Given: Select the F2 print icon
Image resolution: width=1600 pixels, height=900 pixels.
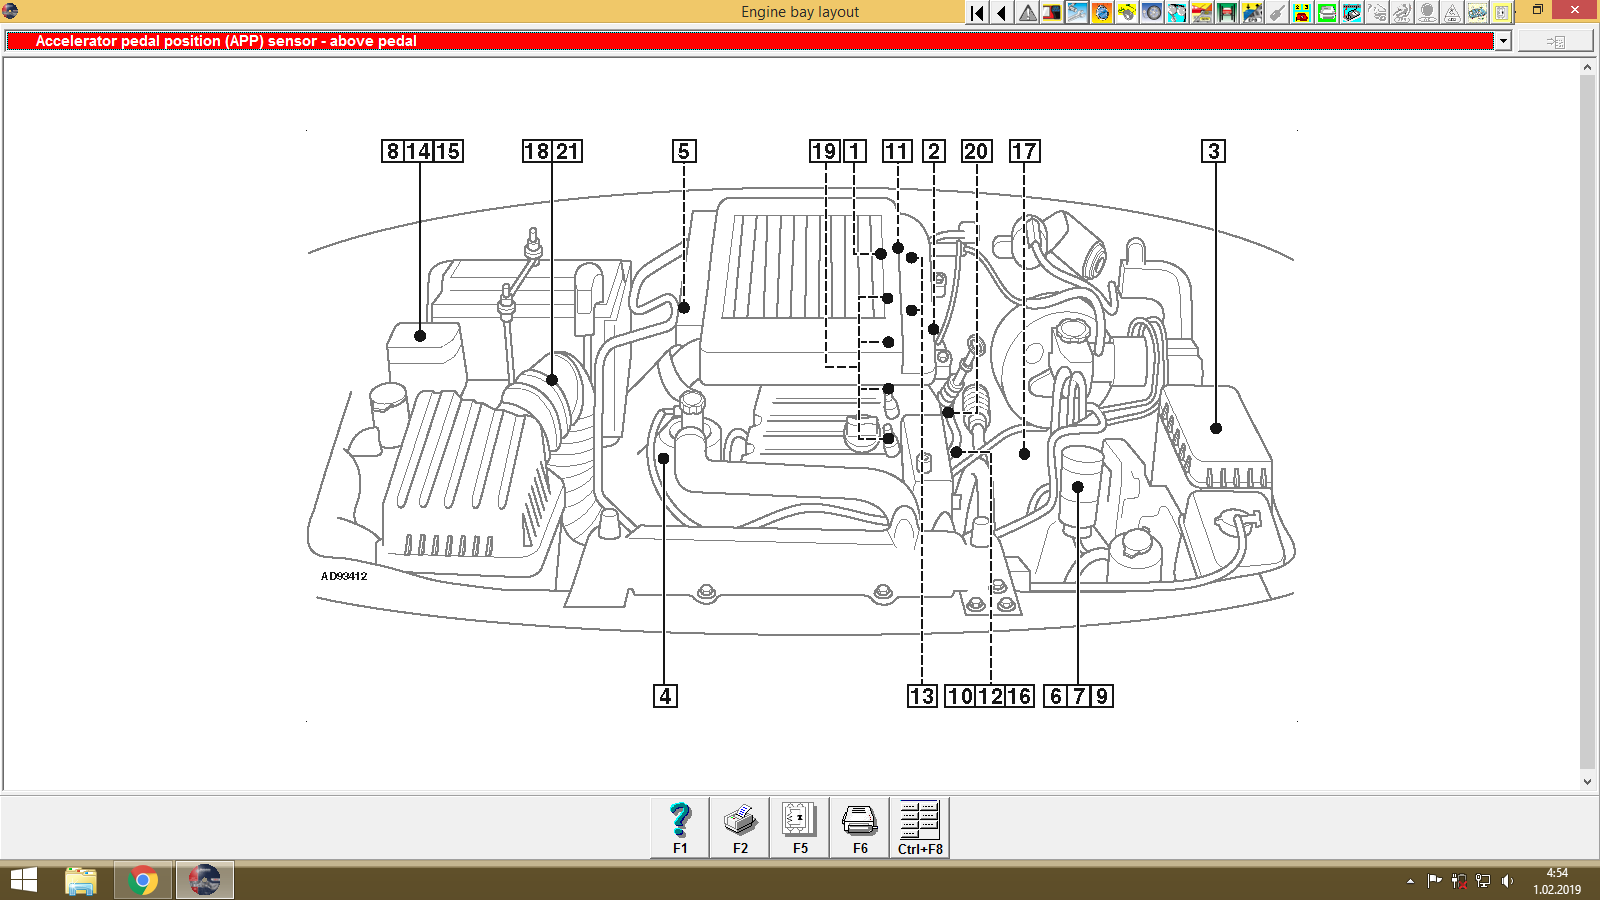Looking at the screenshot, I should (740, 820).
